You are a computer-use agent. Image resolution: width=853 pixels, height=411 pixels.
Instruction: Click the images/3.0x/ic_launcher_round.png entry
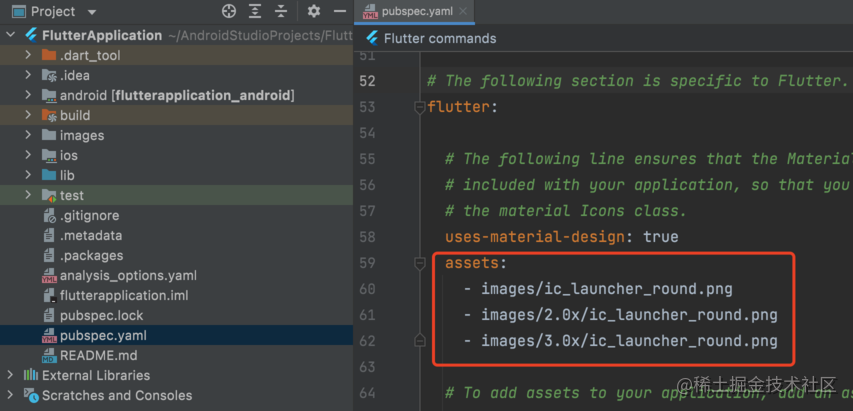(629, 341)
